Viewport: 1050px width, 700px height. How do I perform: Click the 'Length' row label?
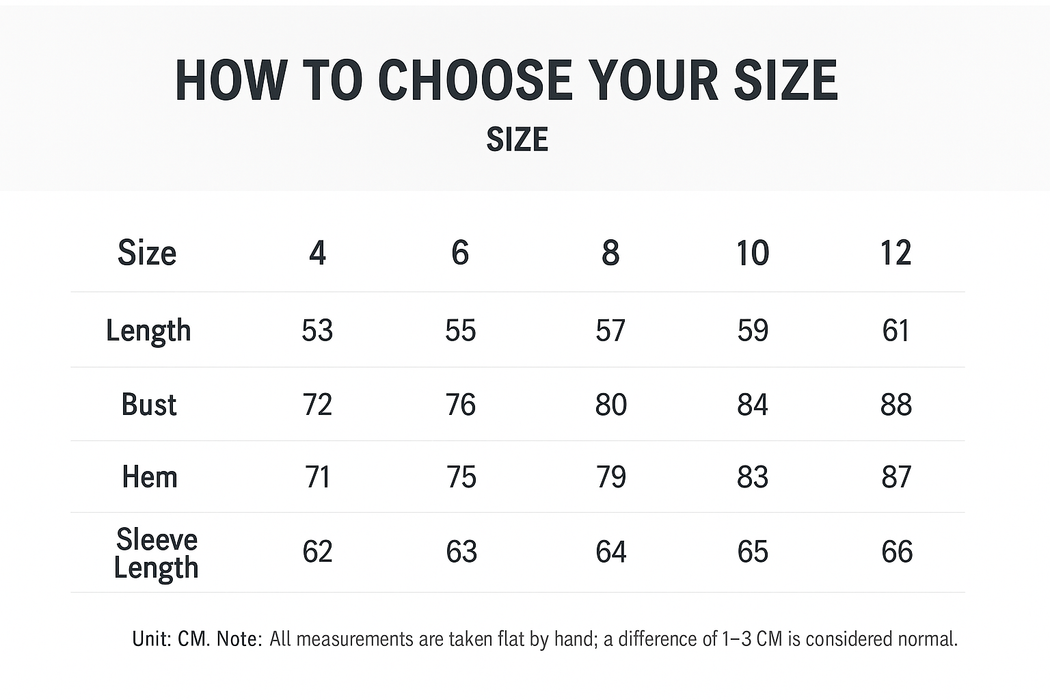148,331
